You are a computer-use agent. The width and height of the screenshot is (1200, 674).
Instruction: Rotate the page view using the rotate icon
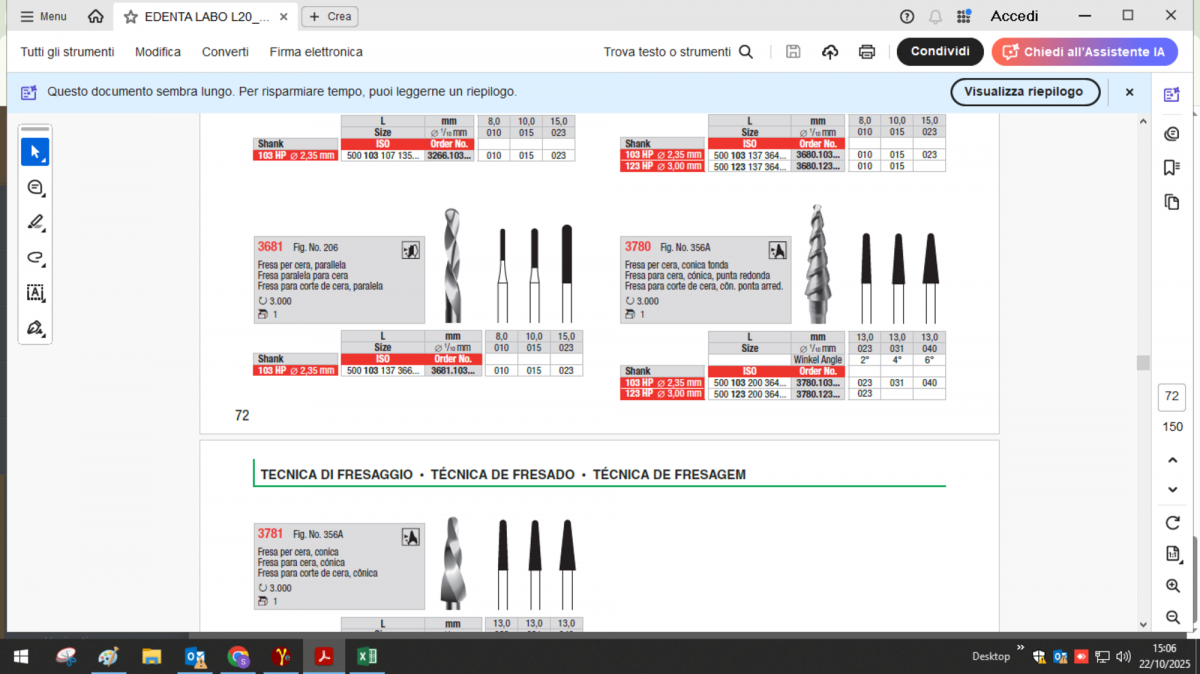(x=1172, y=523)
